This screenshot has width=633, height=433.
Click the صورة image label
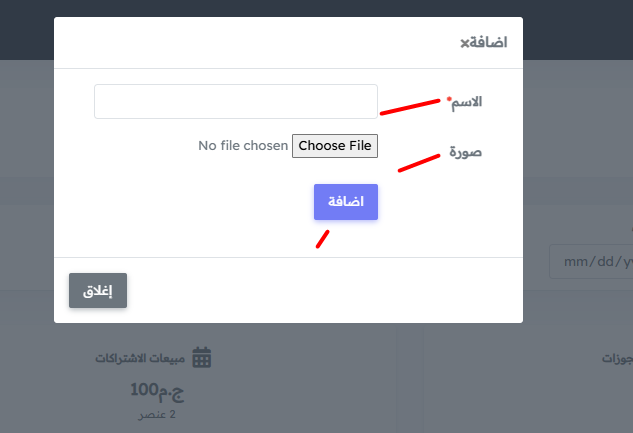click(465, 152)
